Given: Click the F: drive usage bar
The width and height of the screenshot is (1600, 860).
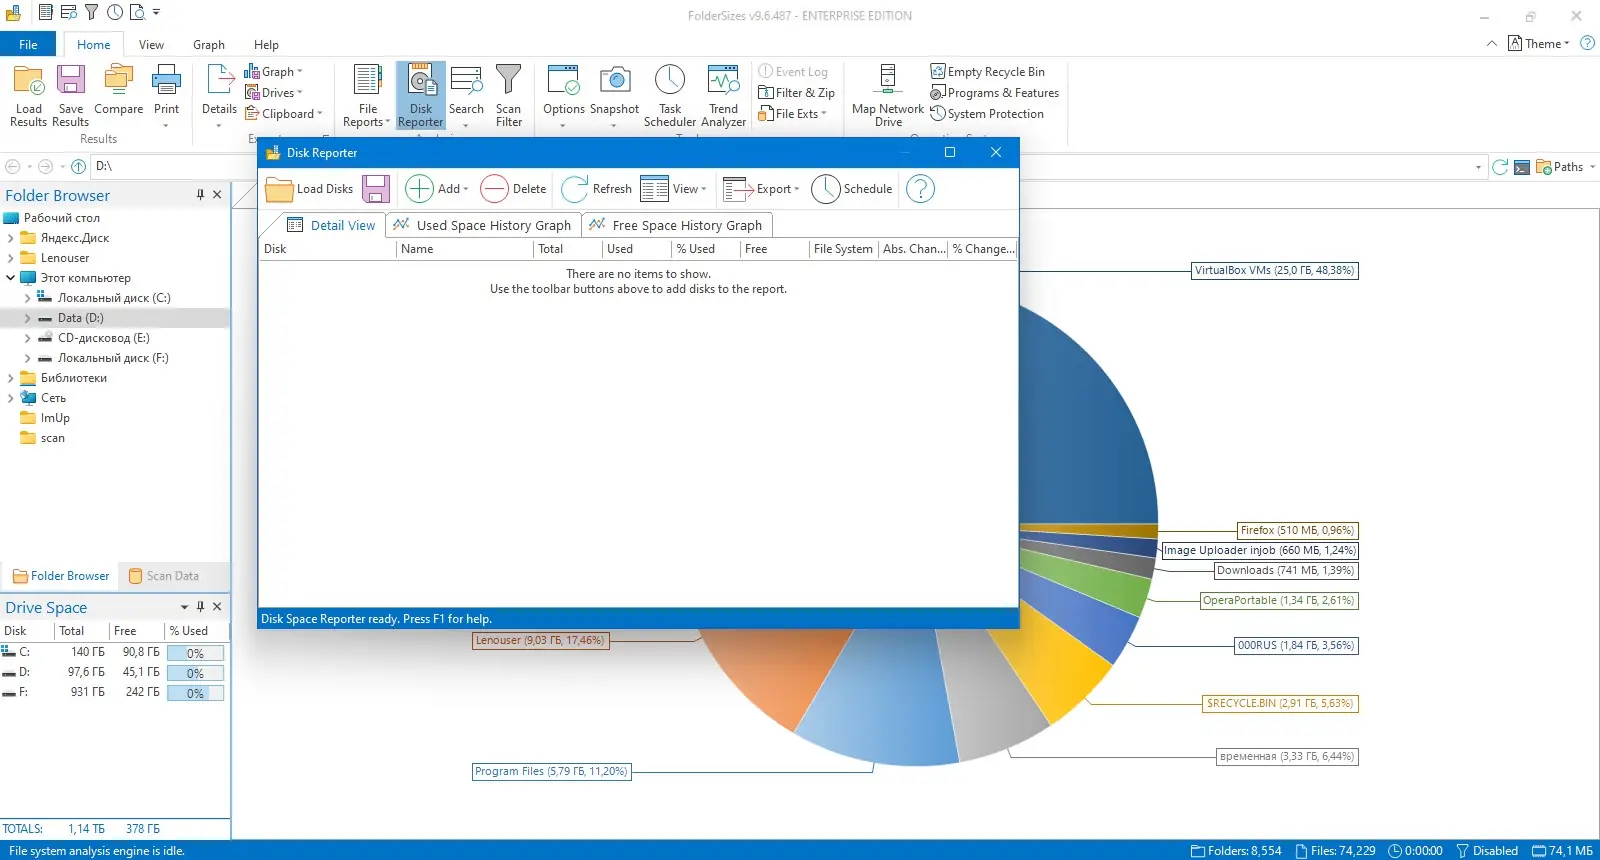Looking at the screenshot, I should [195, 693].
